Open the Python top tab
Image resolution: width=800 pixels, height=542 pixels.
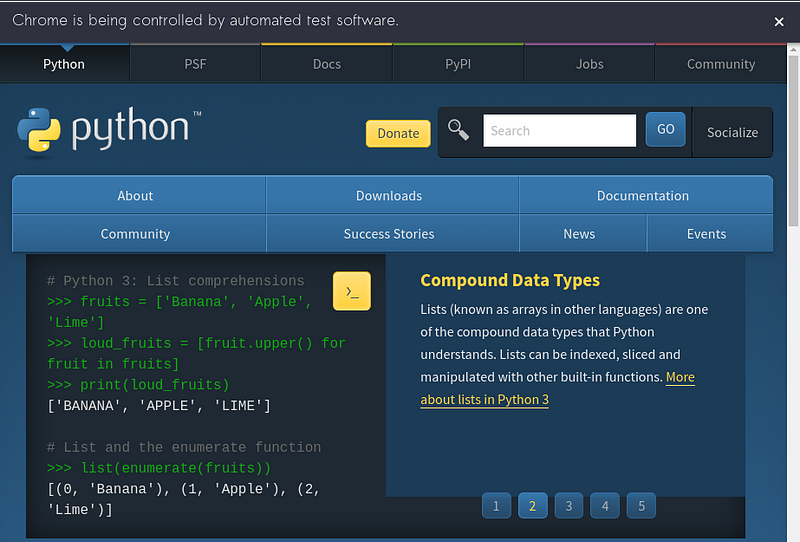(x=64, y=64)
